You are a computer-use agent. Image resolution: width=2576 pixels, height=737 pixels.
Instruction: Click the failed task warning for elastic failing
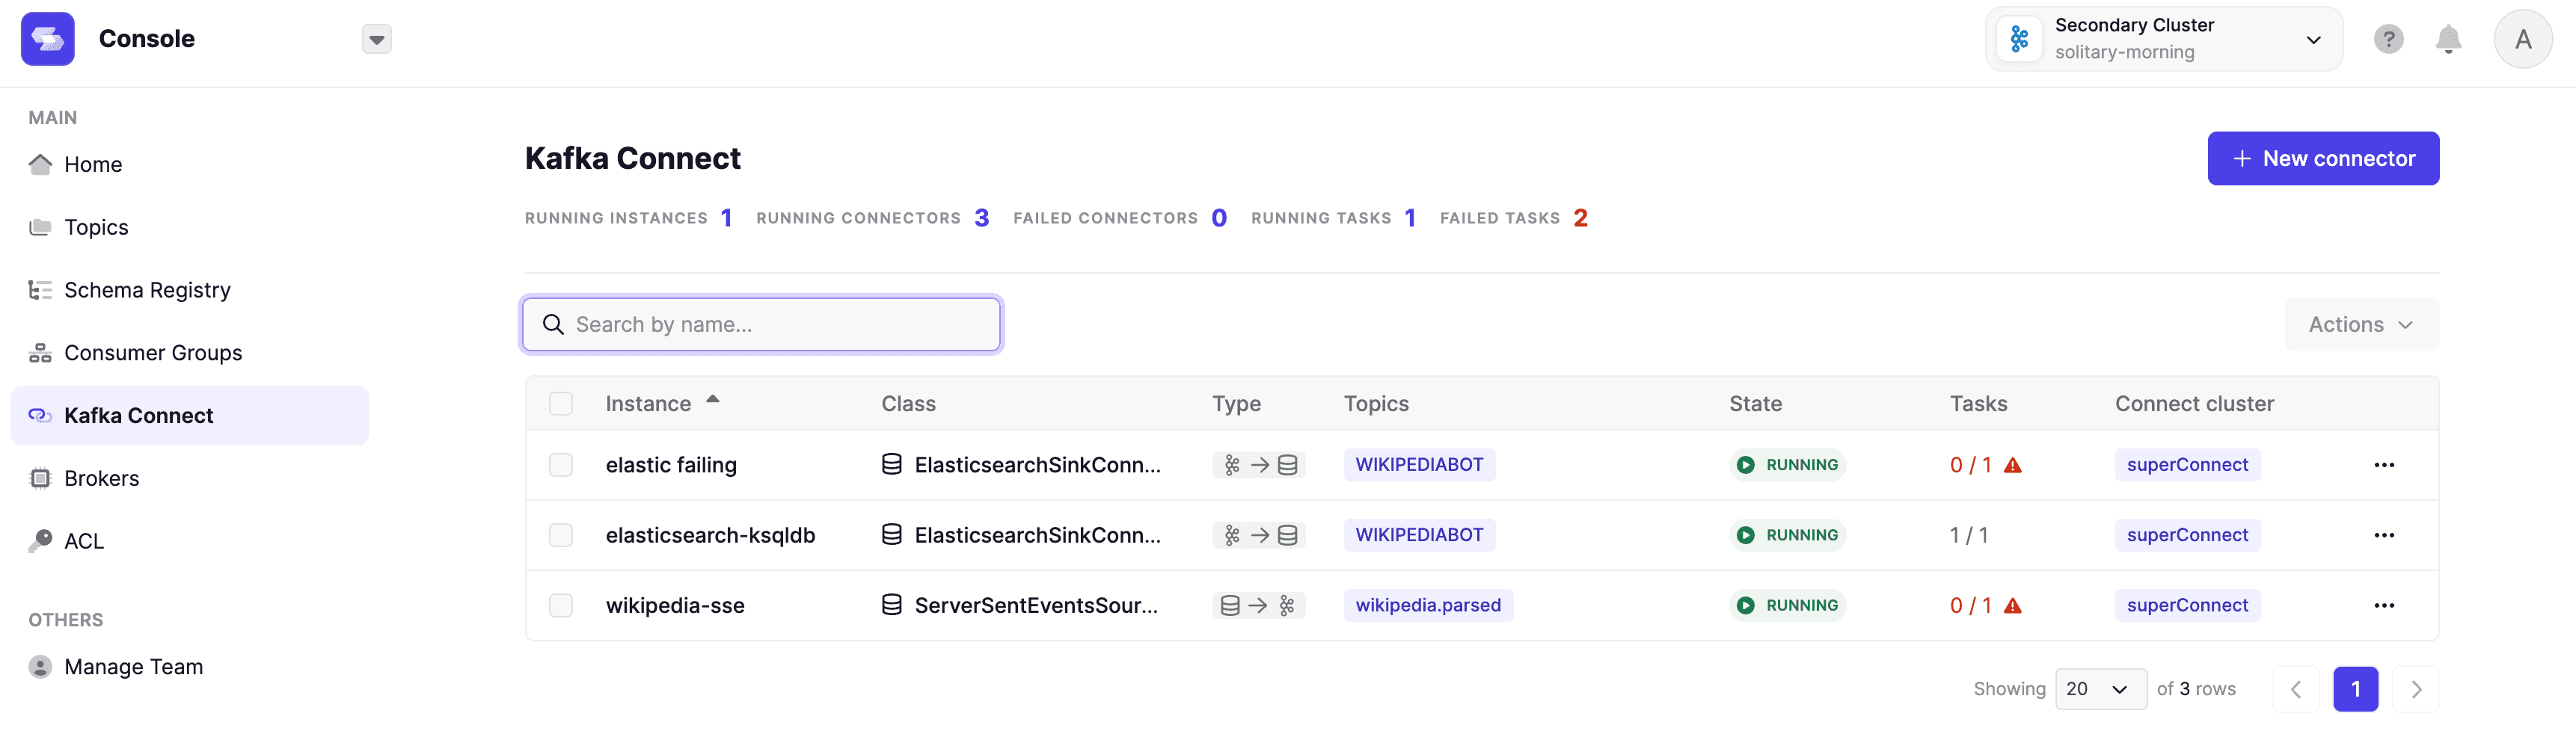tap(2012, 465)
